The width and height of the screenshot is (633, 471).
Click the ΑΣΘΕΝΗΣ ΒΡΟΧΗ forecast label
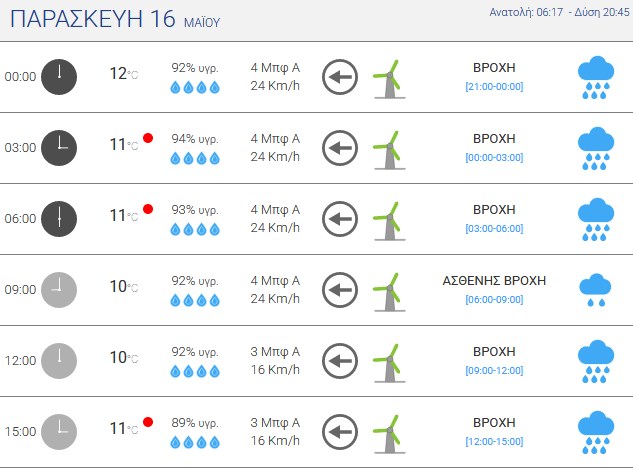click(494, 281)
